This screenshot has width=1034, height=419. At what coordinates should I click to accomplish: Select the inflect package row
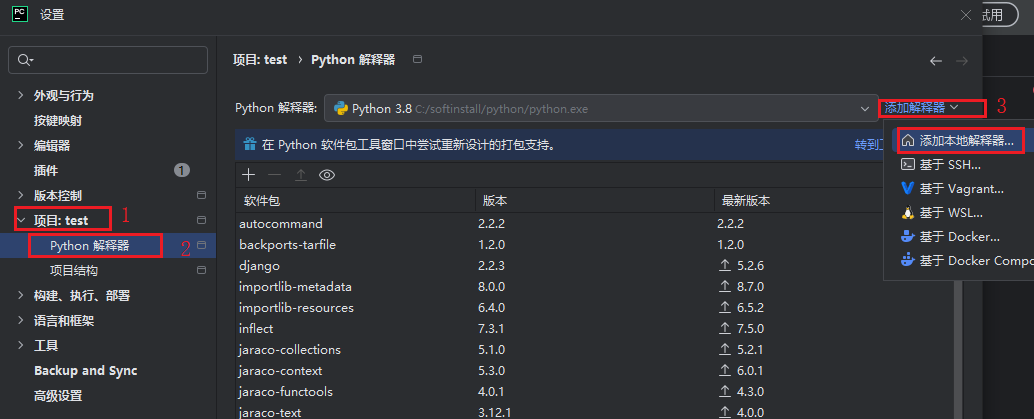[x=595, y=329]
